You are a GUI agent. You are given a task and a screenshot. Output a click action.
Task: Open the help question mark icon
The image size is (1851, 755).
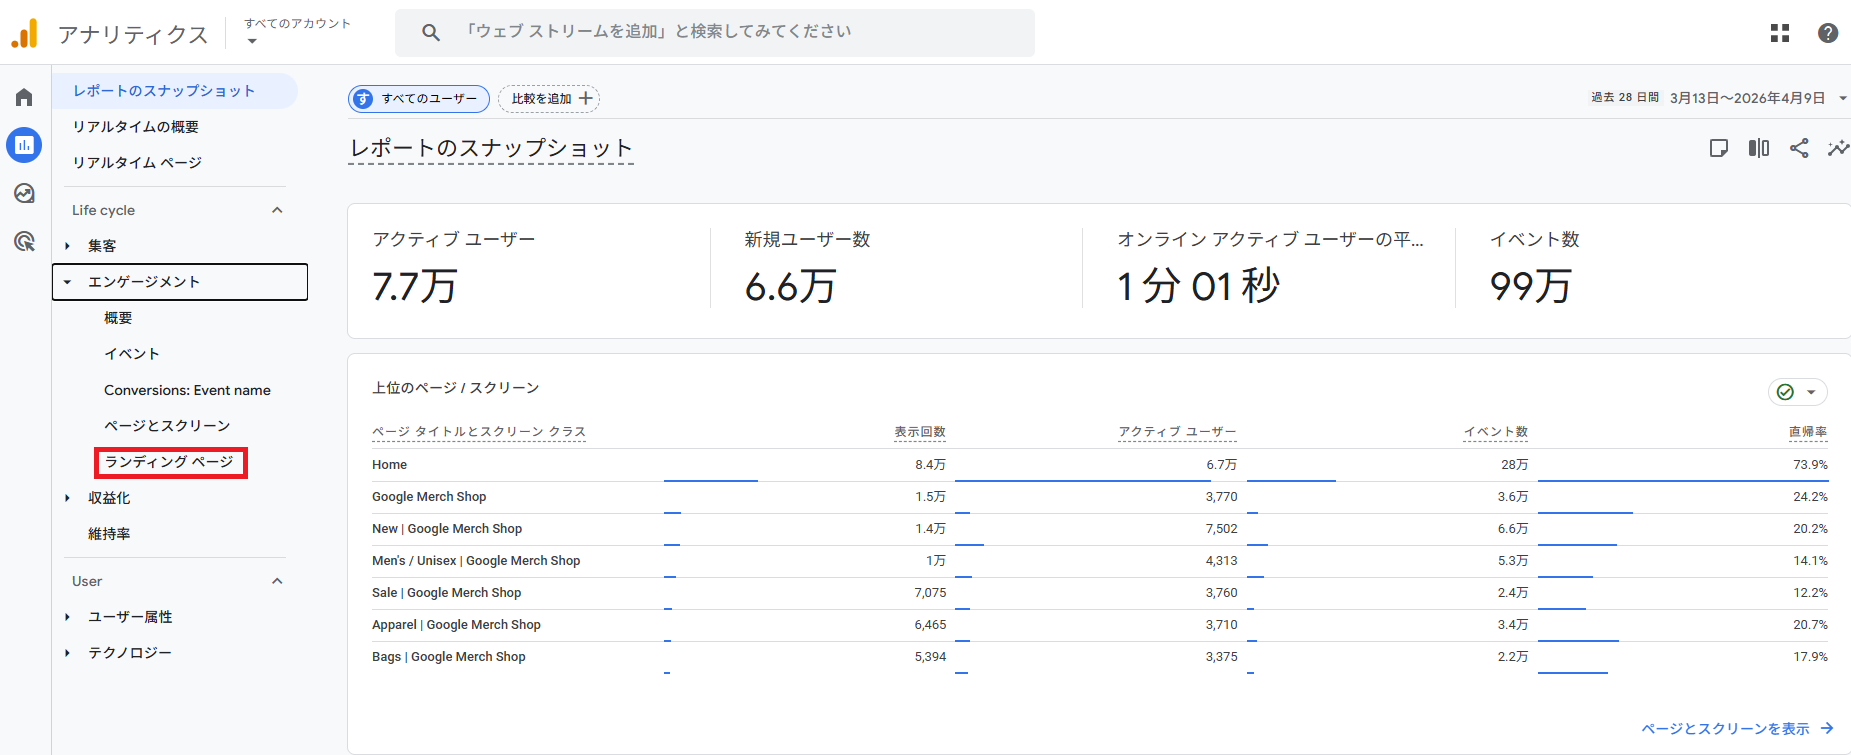point(1828,33)
